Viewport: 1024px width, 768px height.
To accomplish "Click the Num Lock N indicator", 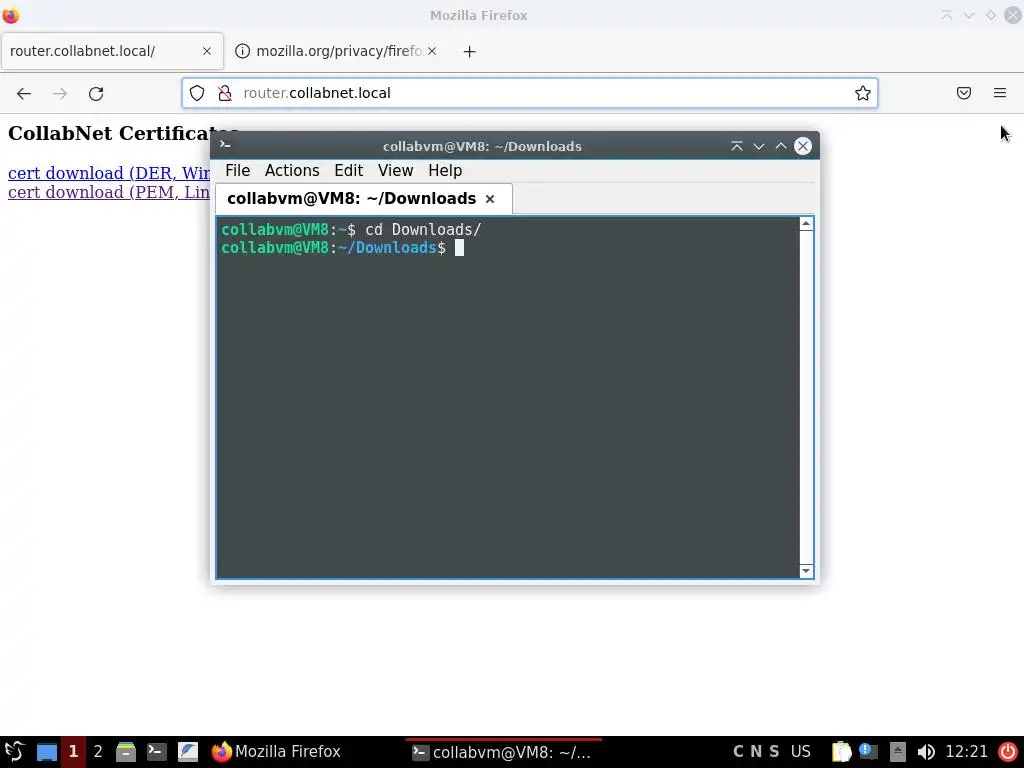I will coord(756,752).
